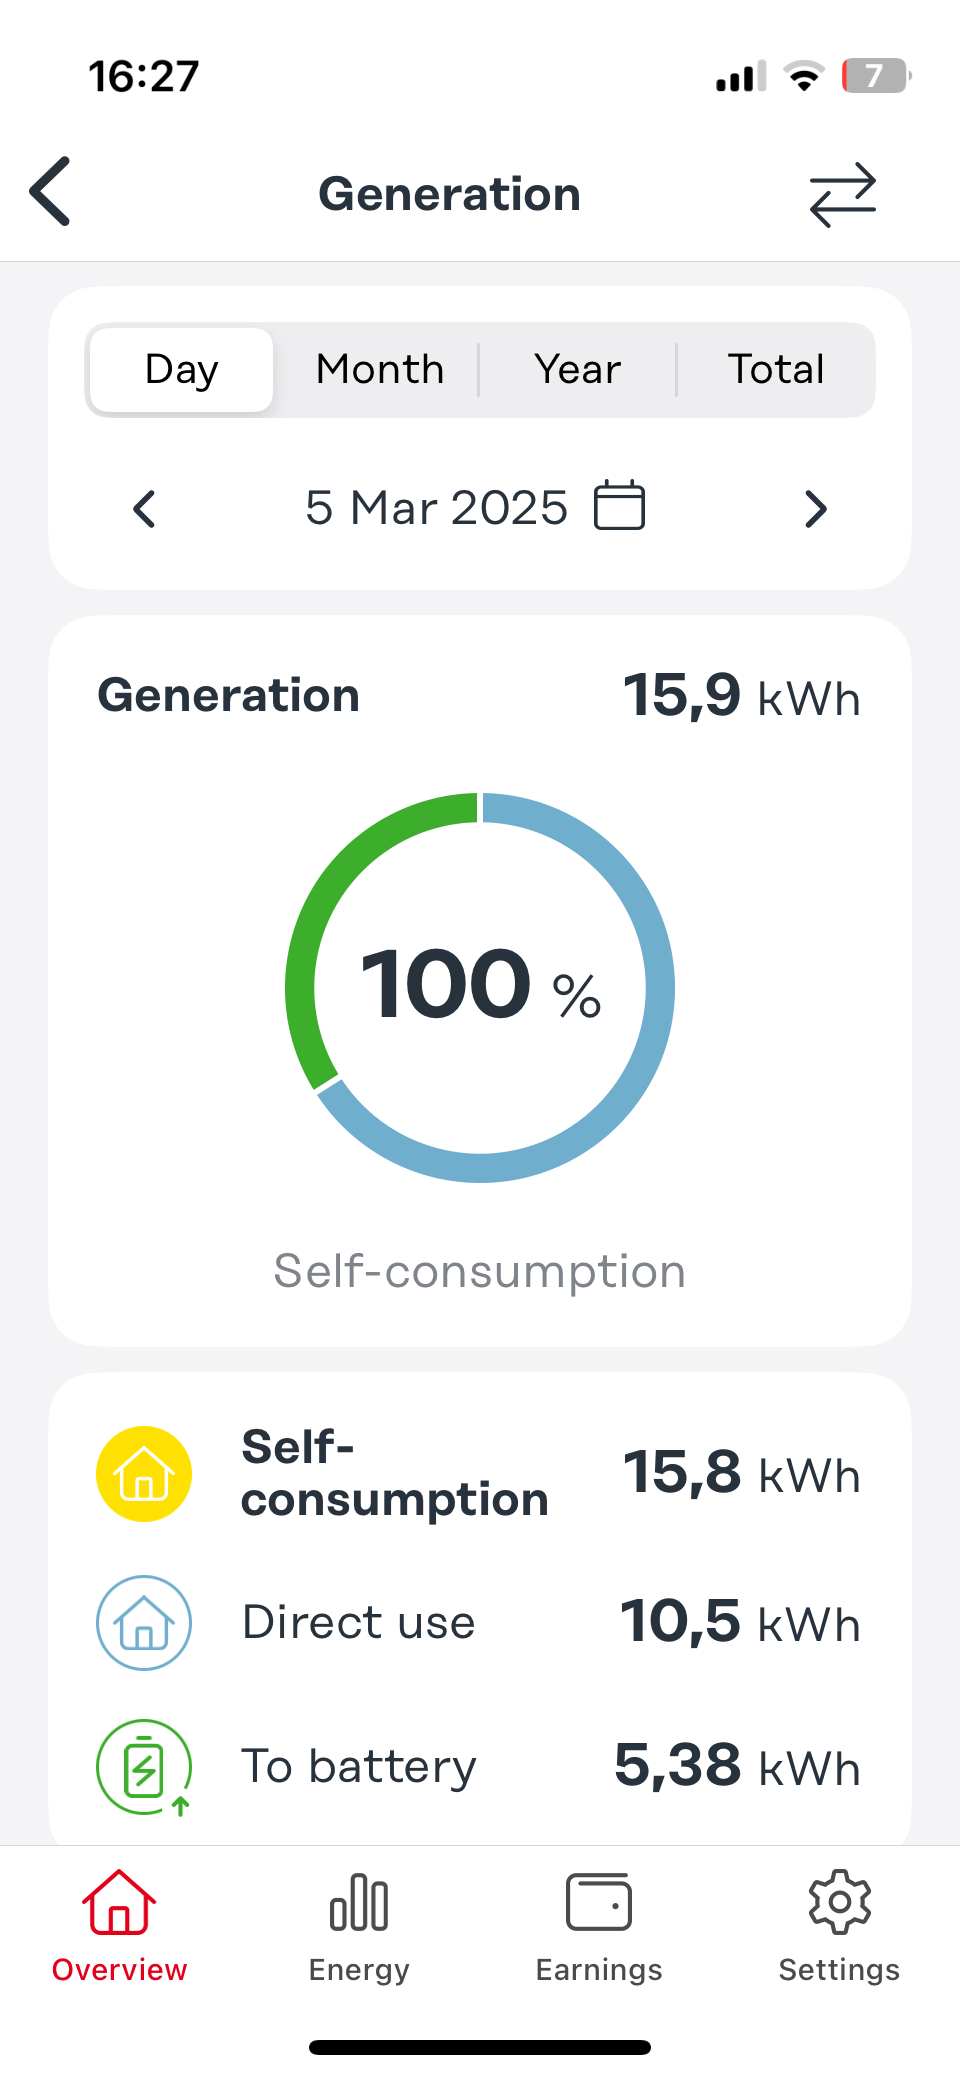Image resolution: width=960 pixels, height=2079 pixels.
Task: Switch to the Year period segment
Action: (578, 370)
